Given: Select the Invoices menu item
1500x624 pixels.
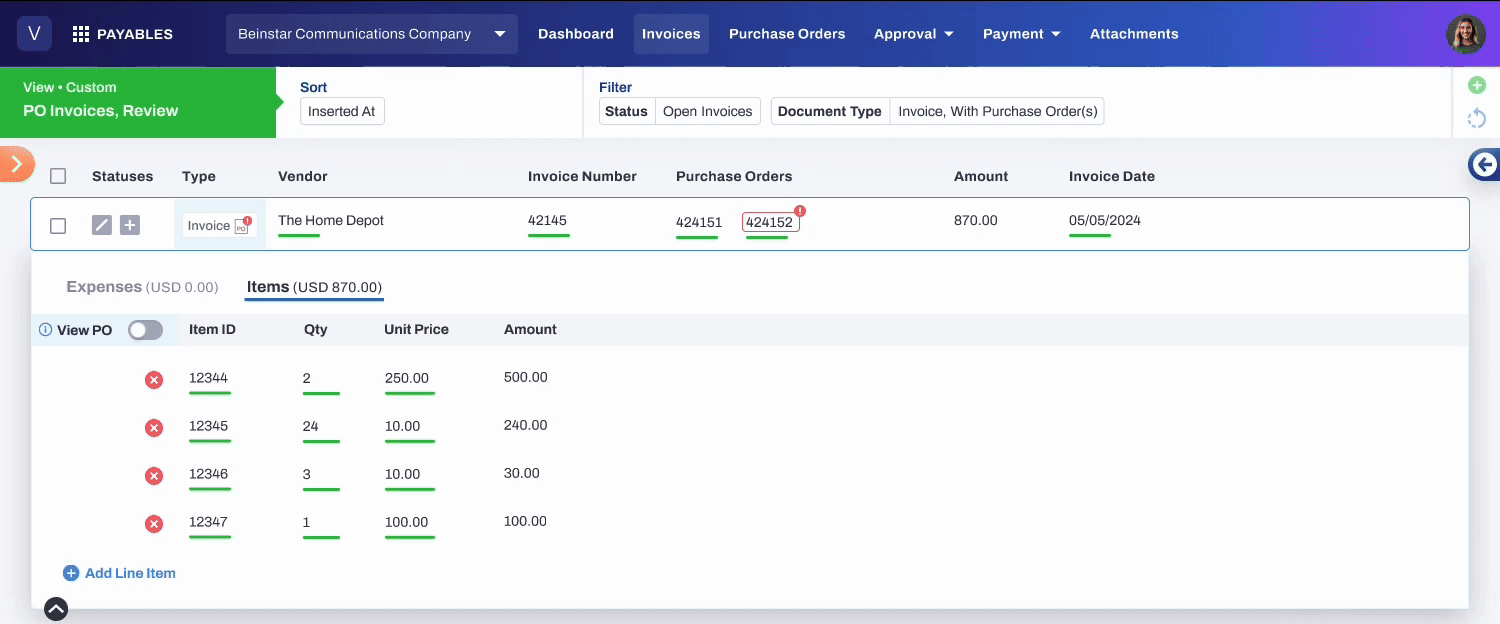Looking at the screenshot, I should 671,34.
